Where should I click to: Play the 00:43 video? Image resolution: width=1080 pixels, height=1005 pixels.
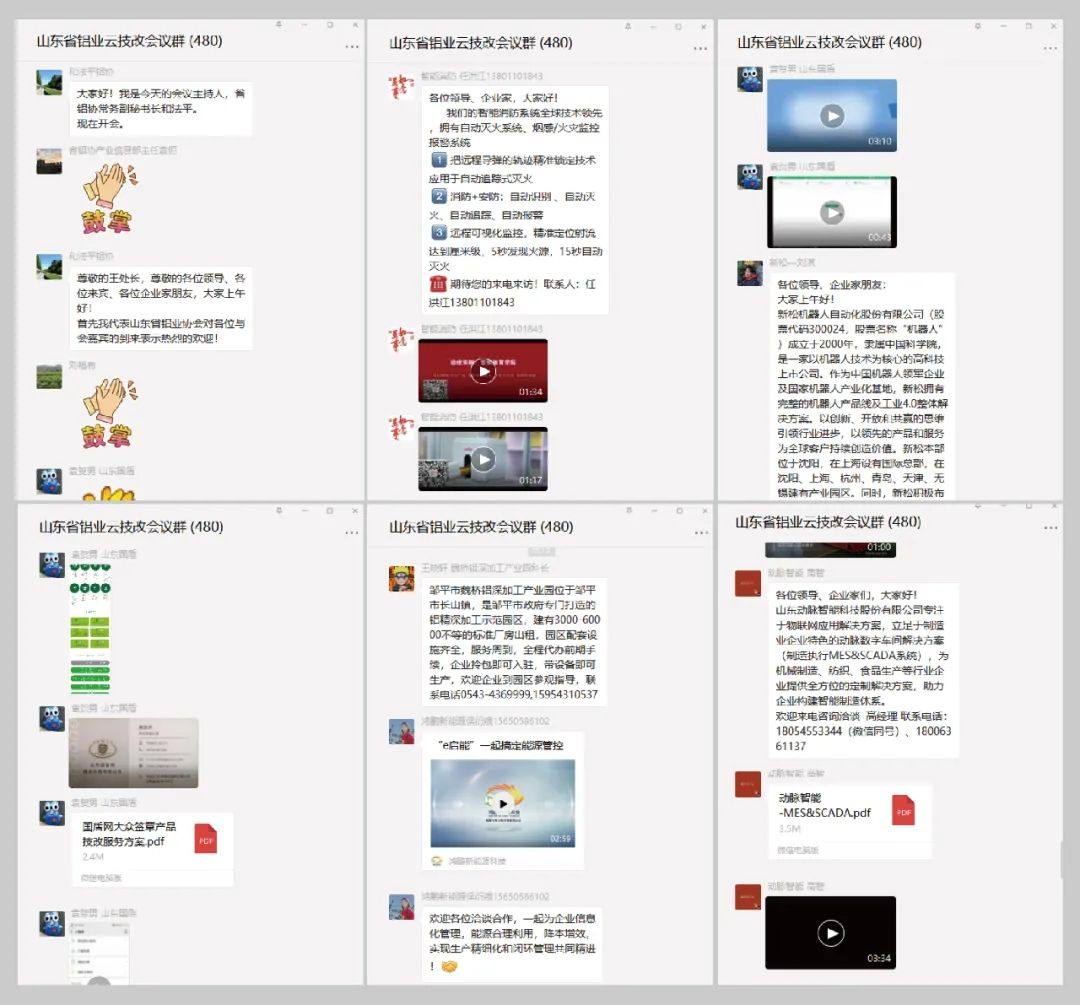pos(832,212)
